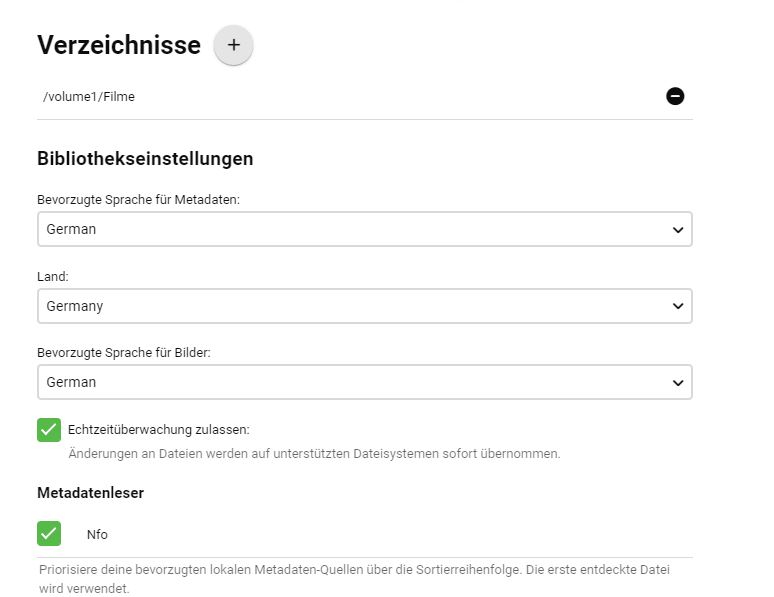Viewport: 774px width, 597px height.
Task: Remove the /volume1/Filme folder entry
Action: tap(675, 97)
